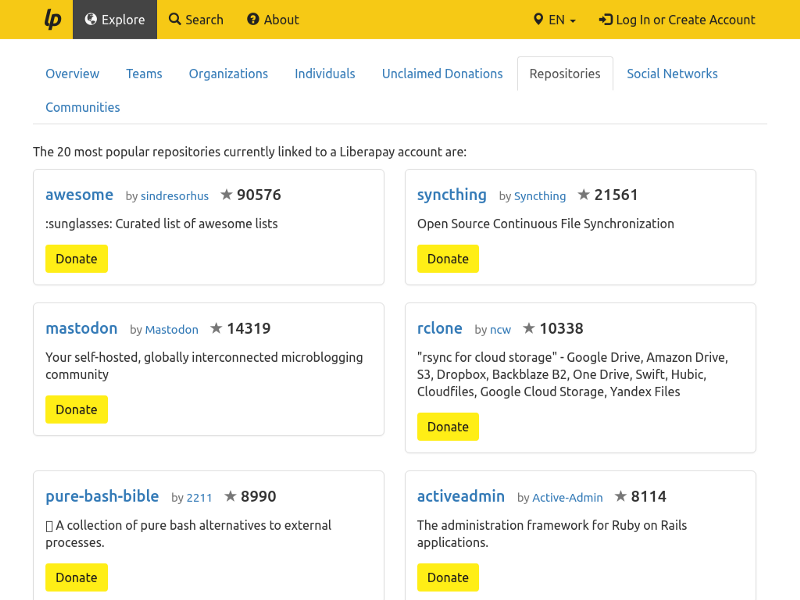The width and height of the screenshot is (800, 600).
Task: Donate to the awesome repository
Action: coord(77,259)
